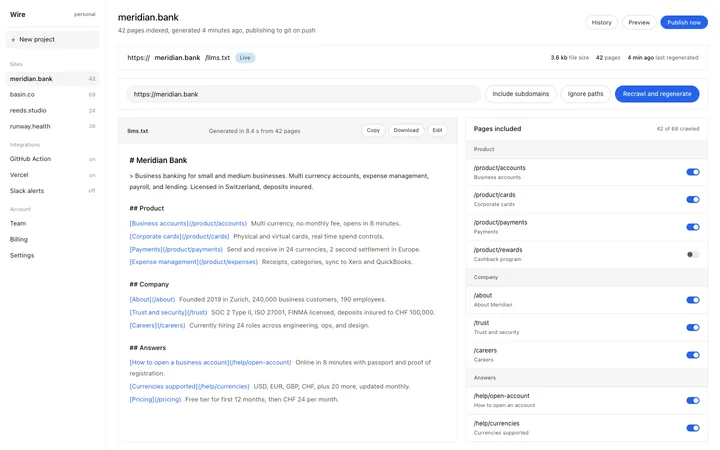Open the Payments markdown link
720x450 pixels.
(x=176, y=249)
